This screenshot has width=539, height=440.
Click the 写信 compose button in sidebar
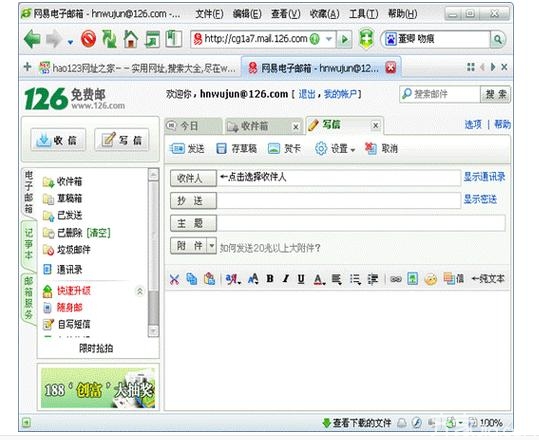(x=122, y=140)
